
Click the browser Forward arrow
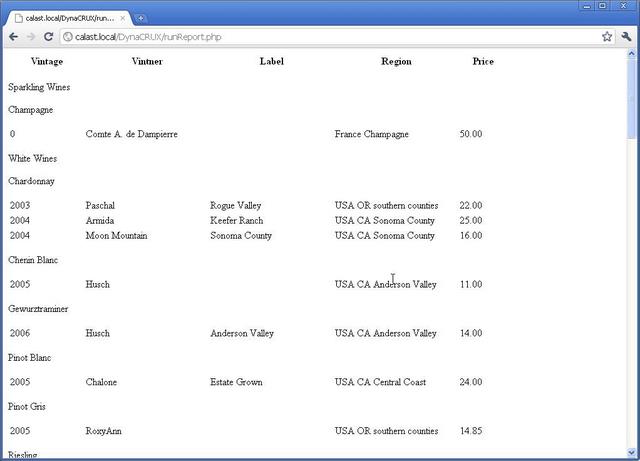pos(31,37)
